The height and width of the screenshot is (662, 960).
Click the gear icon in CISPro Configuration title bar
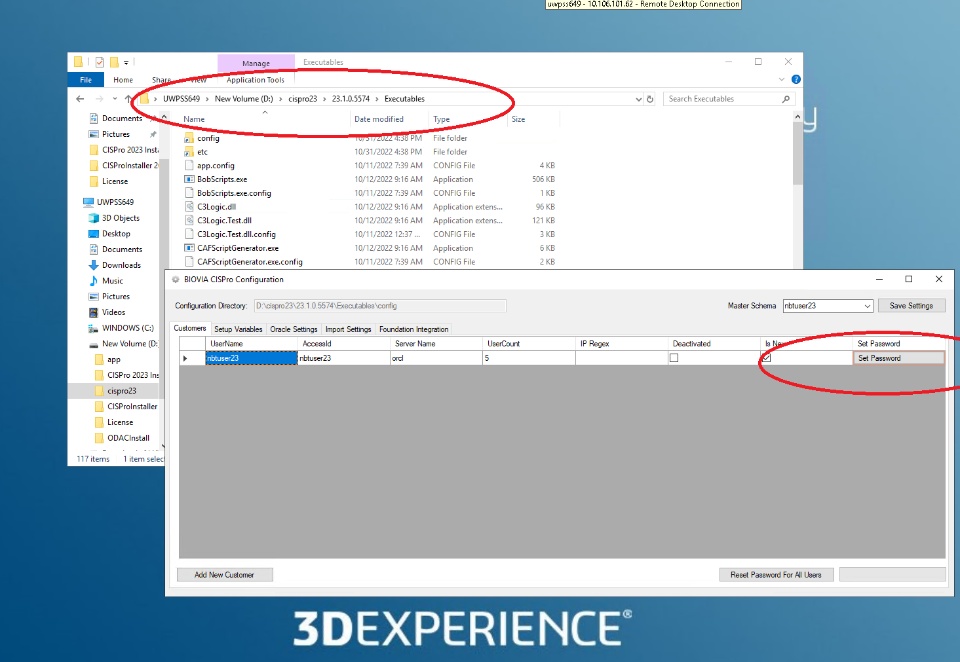tap(175, 279)
